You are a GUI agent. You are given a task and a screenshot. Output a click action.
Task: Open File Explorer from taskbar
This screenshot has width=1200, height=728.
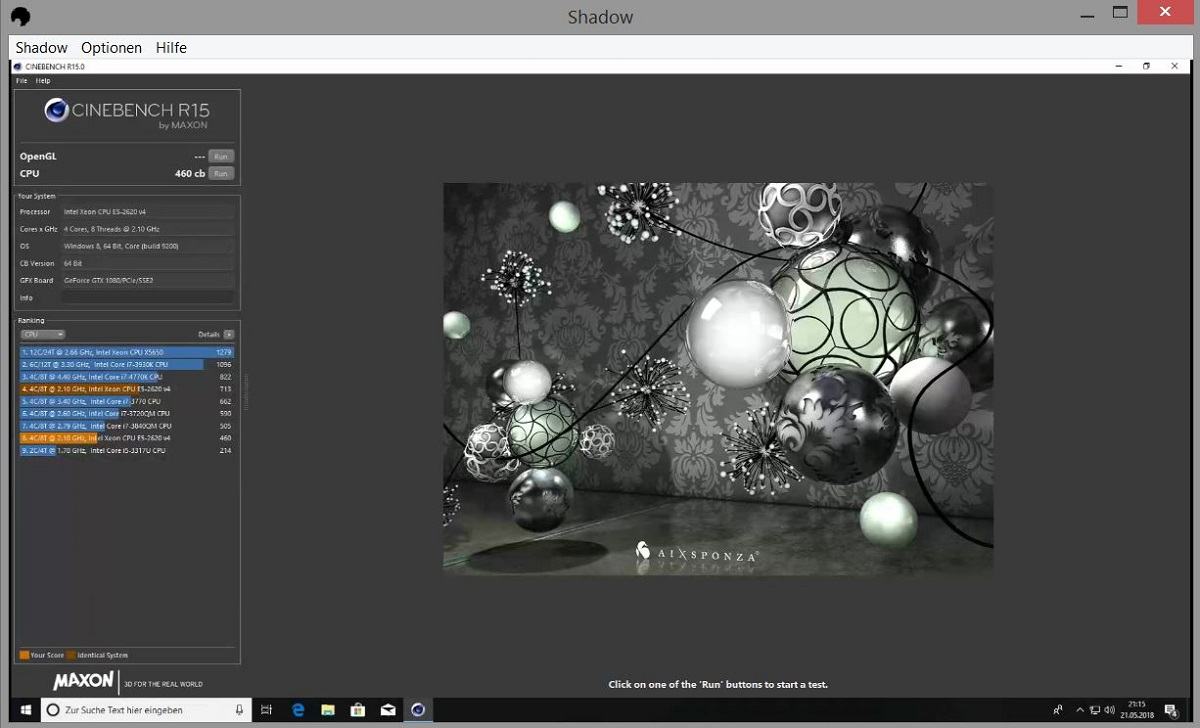[x=328, y=710]
